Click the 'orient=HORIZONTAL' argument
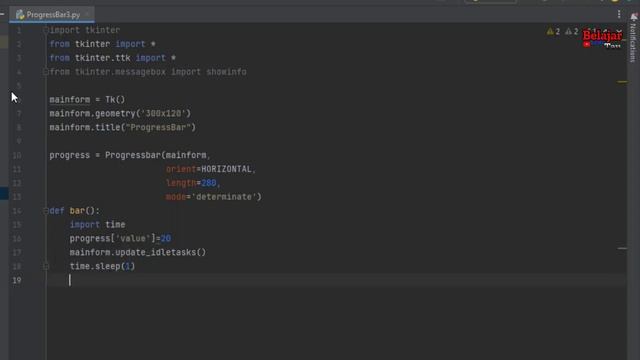Viewport: 640px width, 360px height. click(x=209, y=169)
